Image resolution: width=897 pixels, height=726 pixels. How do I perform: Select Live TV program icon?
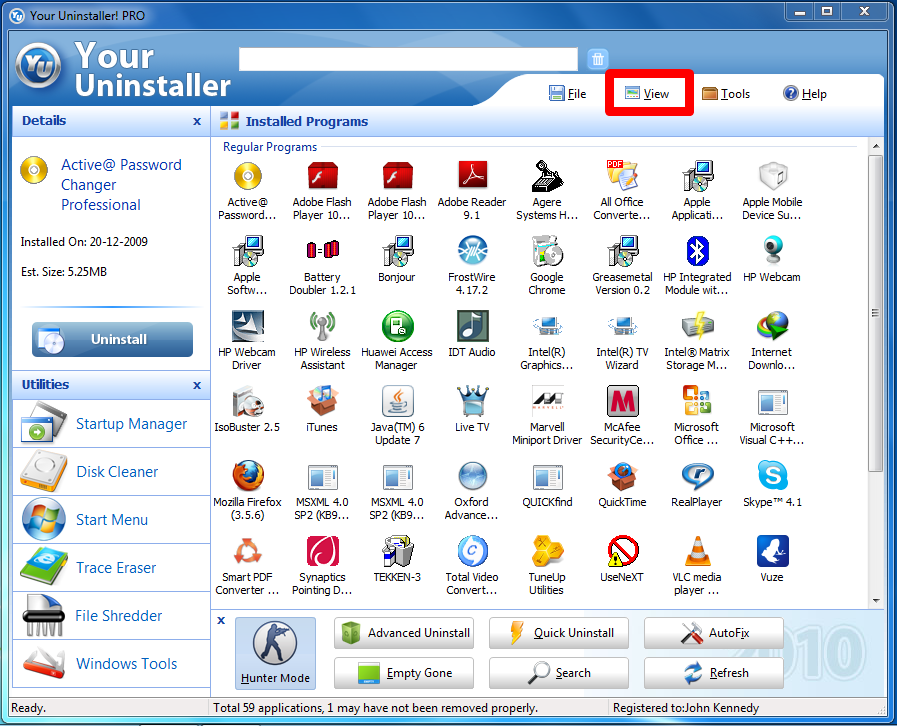click(x=472, y=400)
